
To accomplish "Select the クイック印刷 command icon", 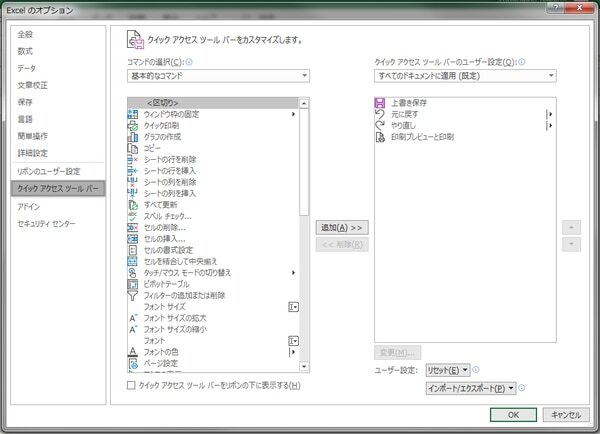I will coord(133,125).
